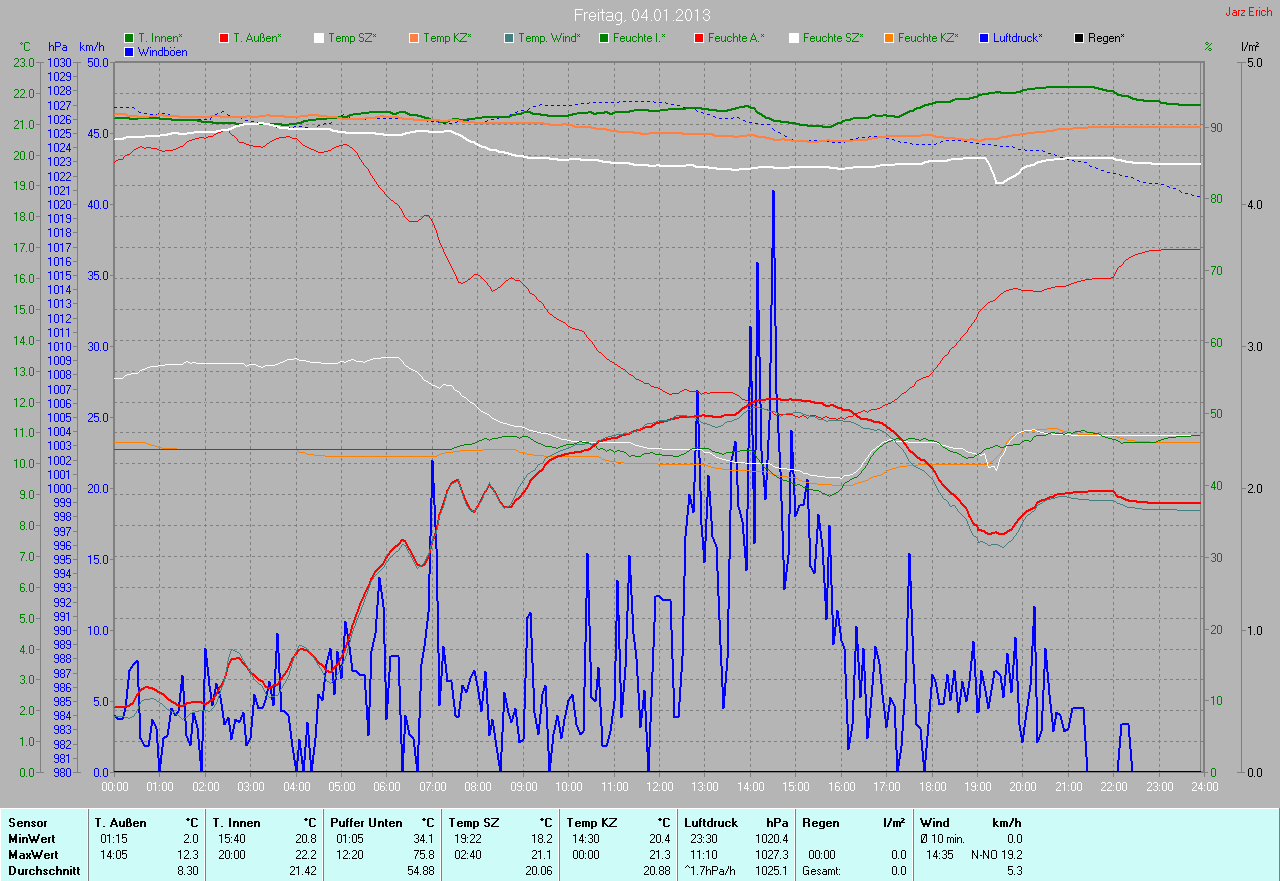This screenshot has height=881, width=1280.
Task: Click the Jarz Erich label
Action: pyautogui.click(x=1249, y=12)
